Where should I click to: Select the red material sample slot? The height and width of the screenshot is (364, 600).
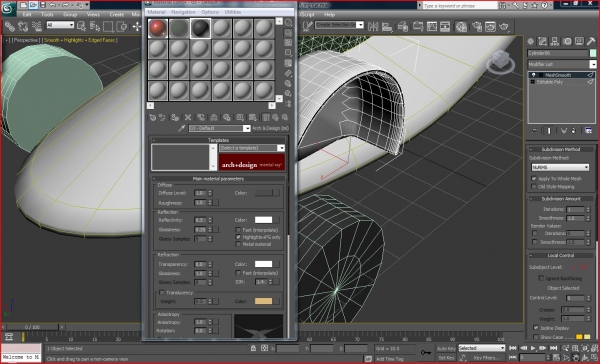pyautogui.click(x=158, y=28)
